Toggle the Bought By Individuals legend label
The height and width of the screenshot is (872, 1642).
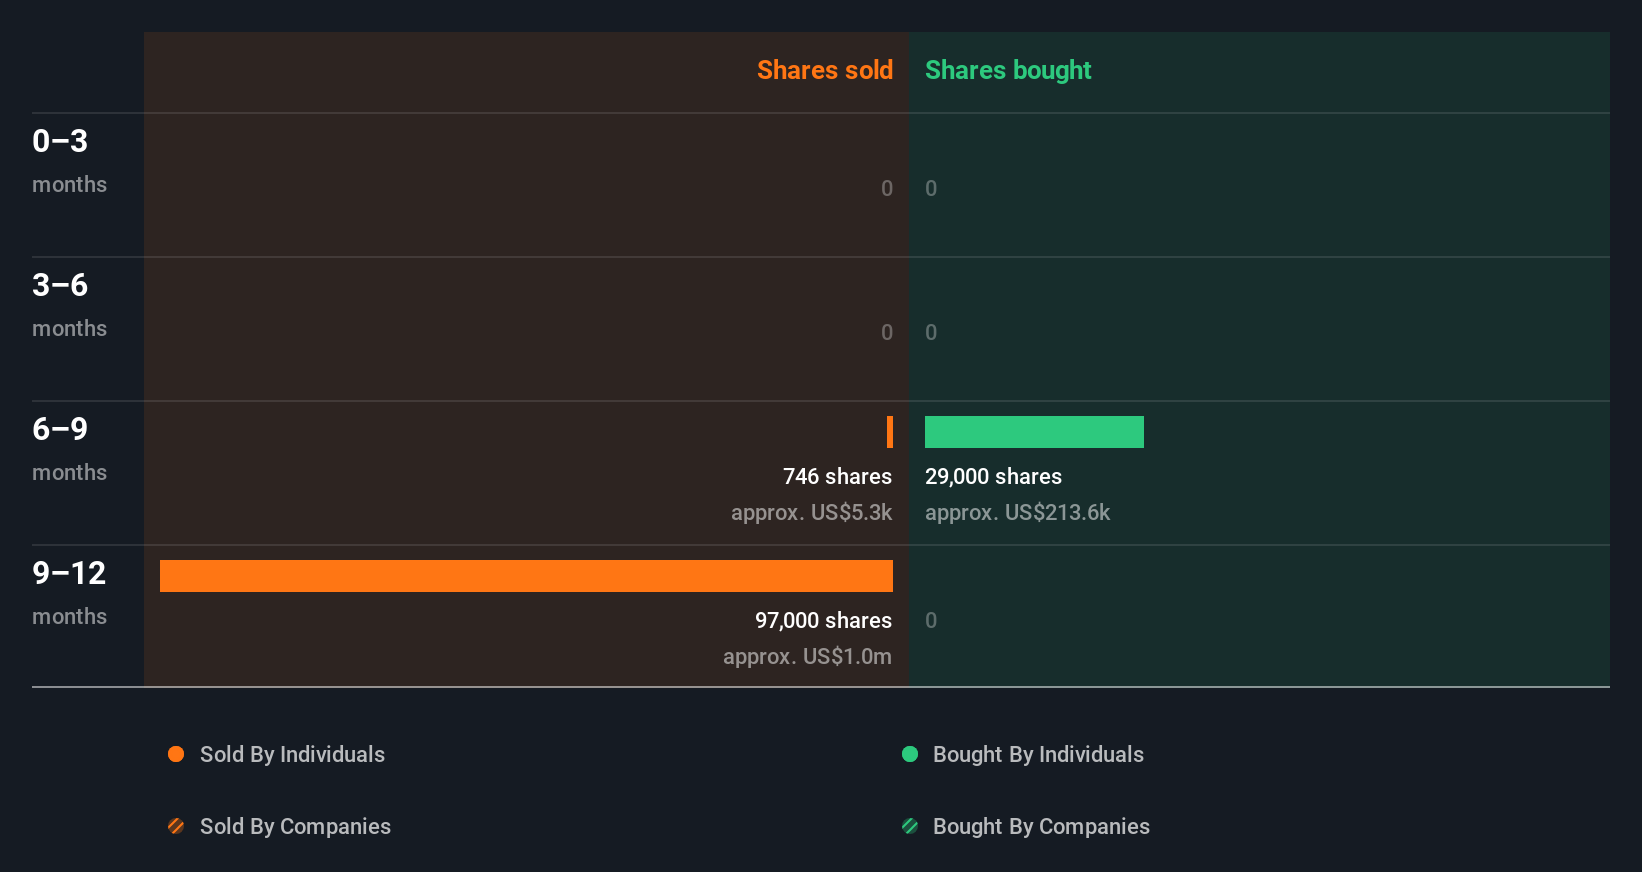[x=1038, y=754]
